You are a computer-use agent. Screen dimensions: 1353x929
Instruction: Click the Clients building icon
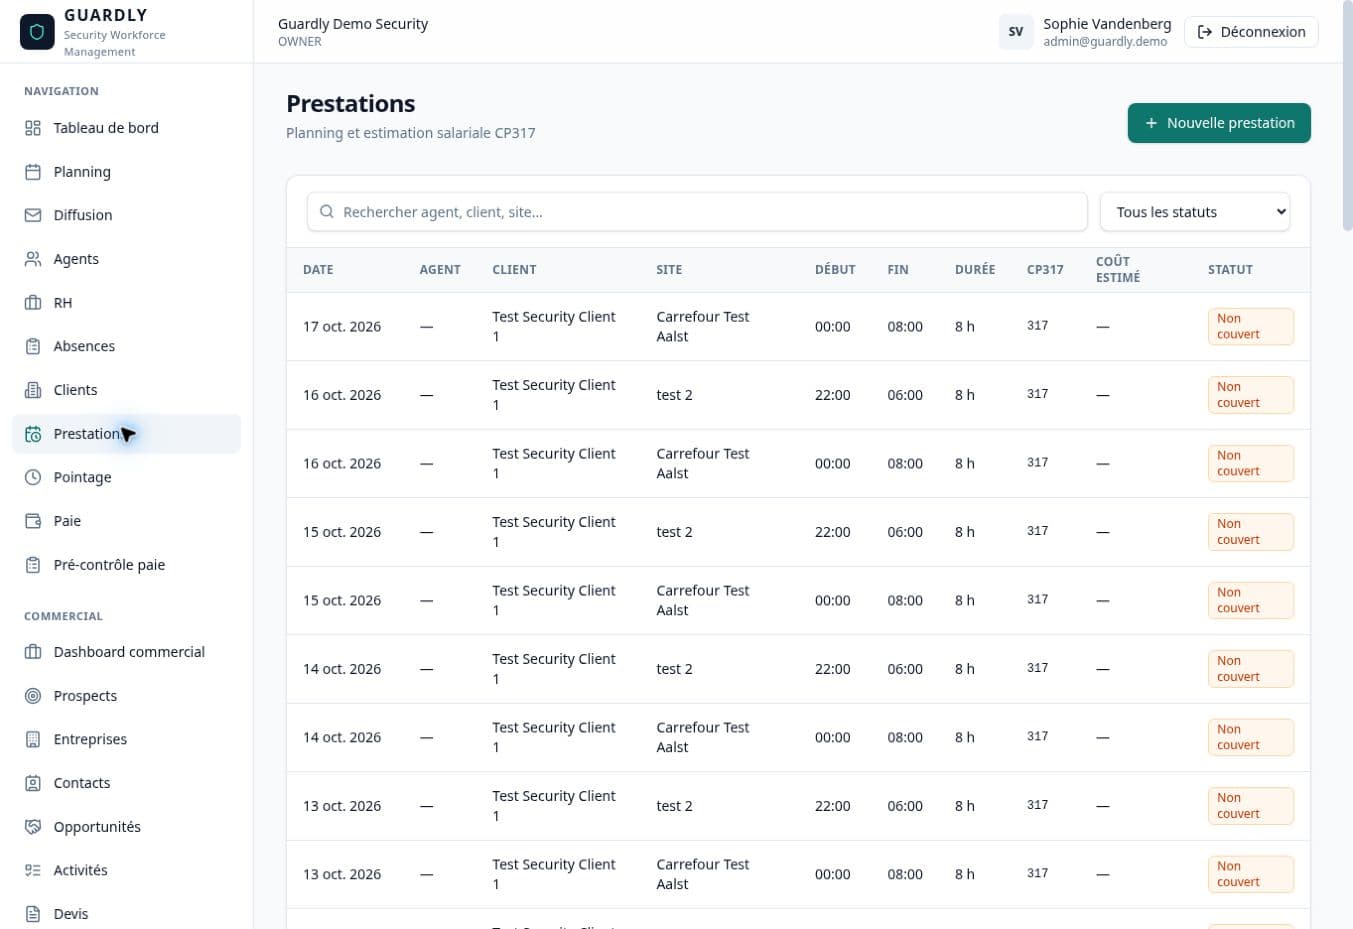(33, 390)
